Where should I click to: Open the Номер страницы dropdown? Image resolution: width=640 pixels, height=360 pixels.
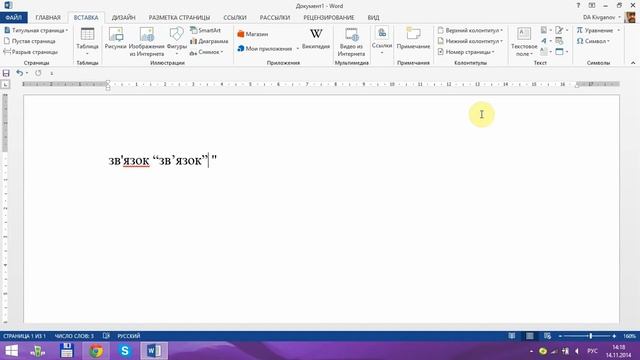[466, 52]
